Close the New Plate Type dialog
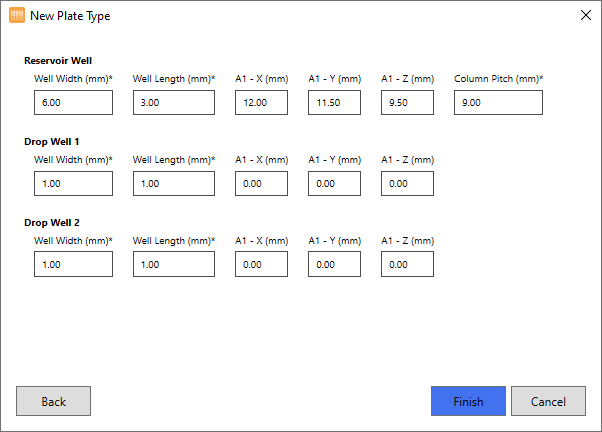The width and height of the screenshot is (602, 432). [x=585, y=16]
